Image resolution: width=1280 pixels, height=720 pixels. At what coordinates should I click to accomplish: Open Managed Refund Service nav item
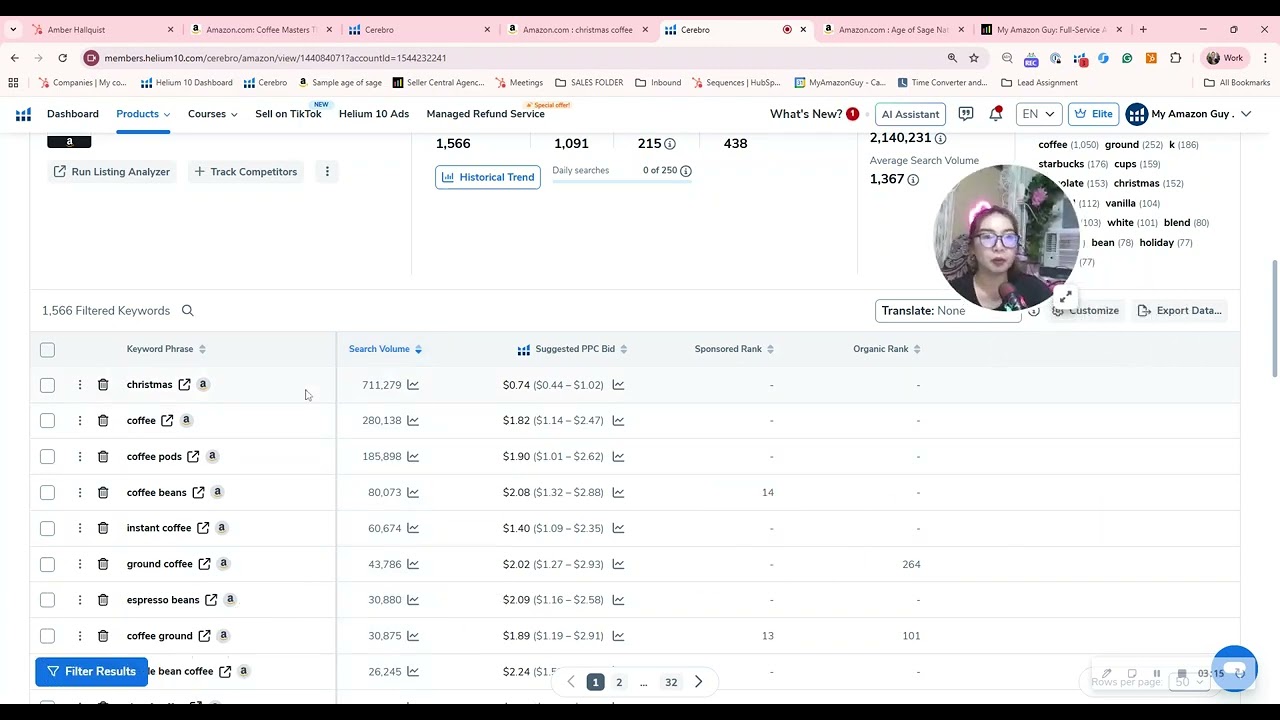[485, 114]
